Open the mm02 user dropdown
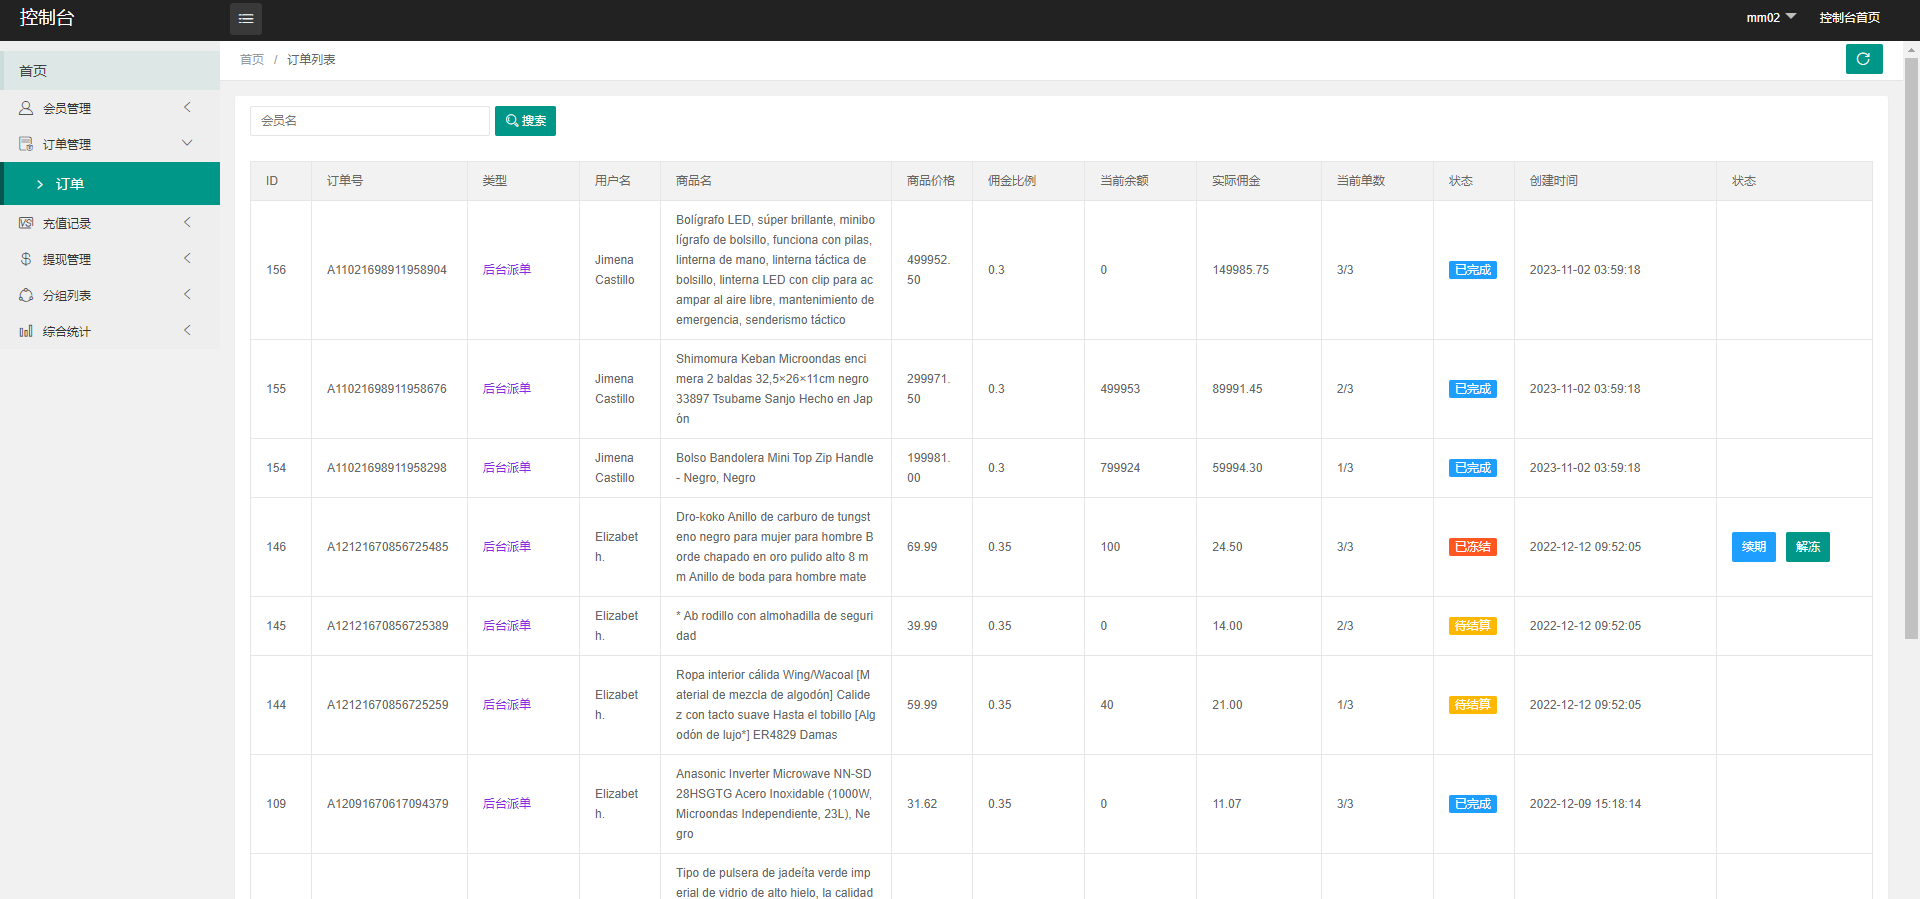 point(1771,18)
